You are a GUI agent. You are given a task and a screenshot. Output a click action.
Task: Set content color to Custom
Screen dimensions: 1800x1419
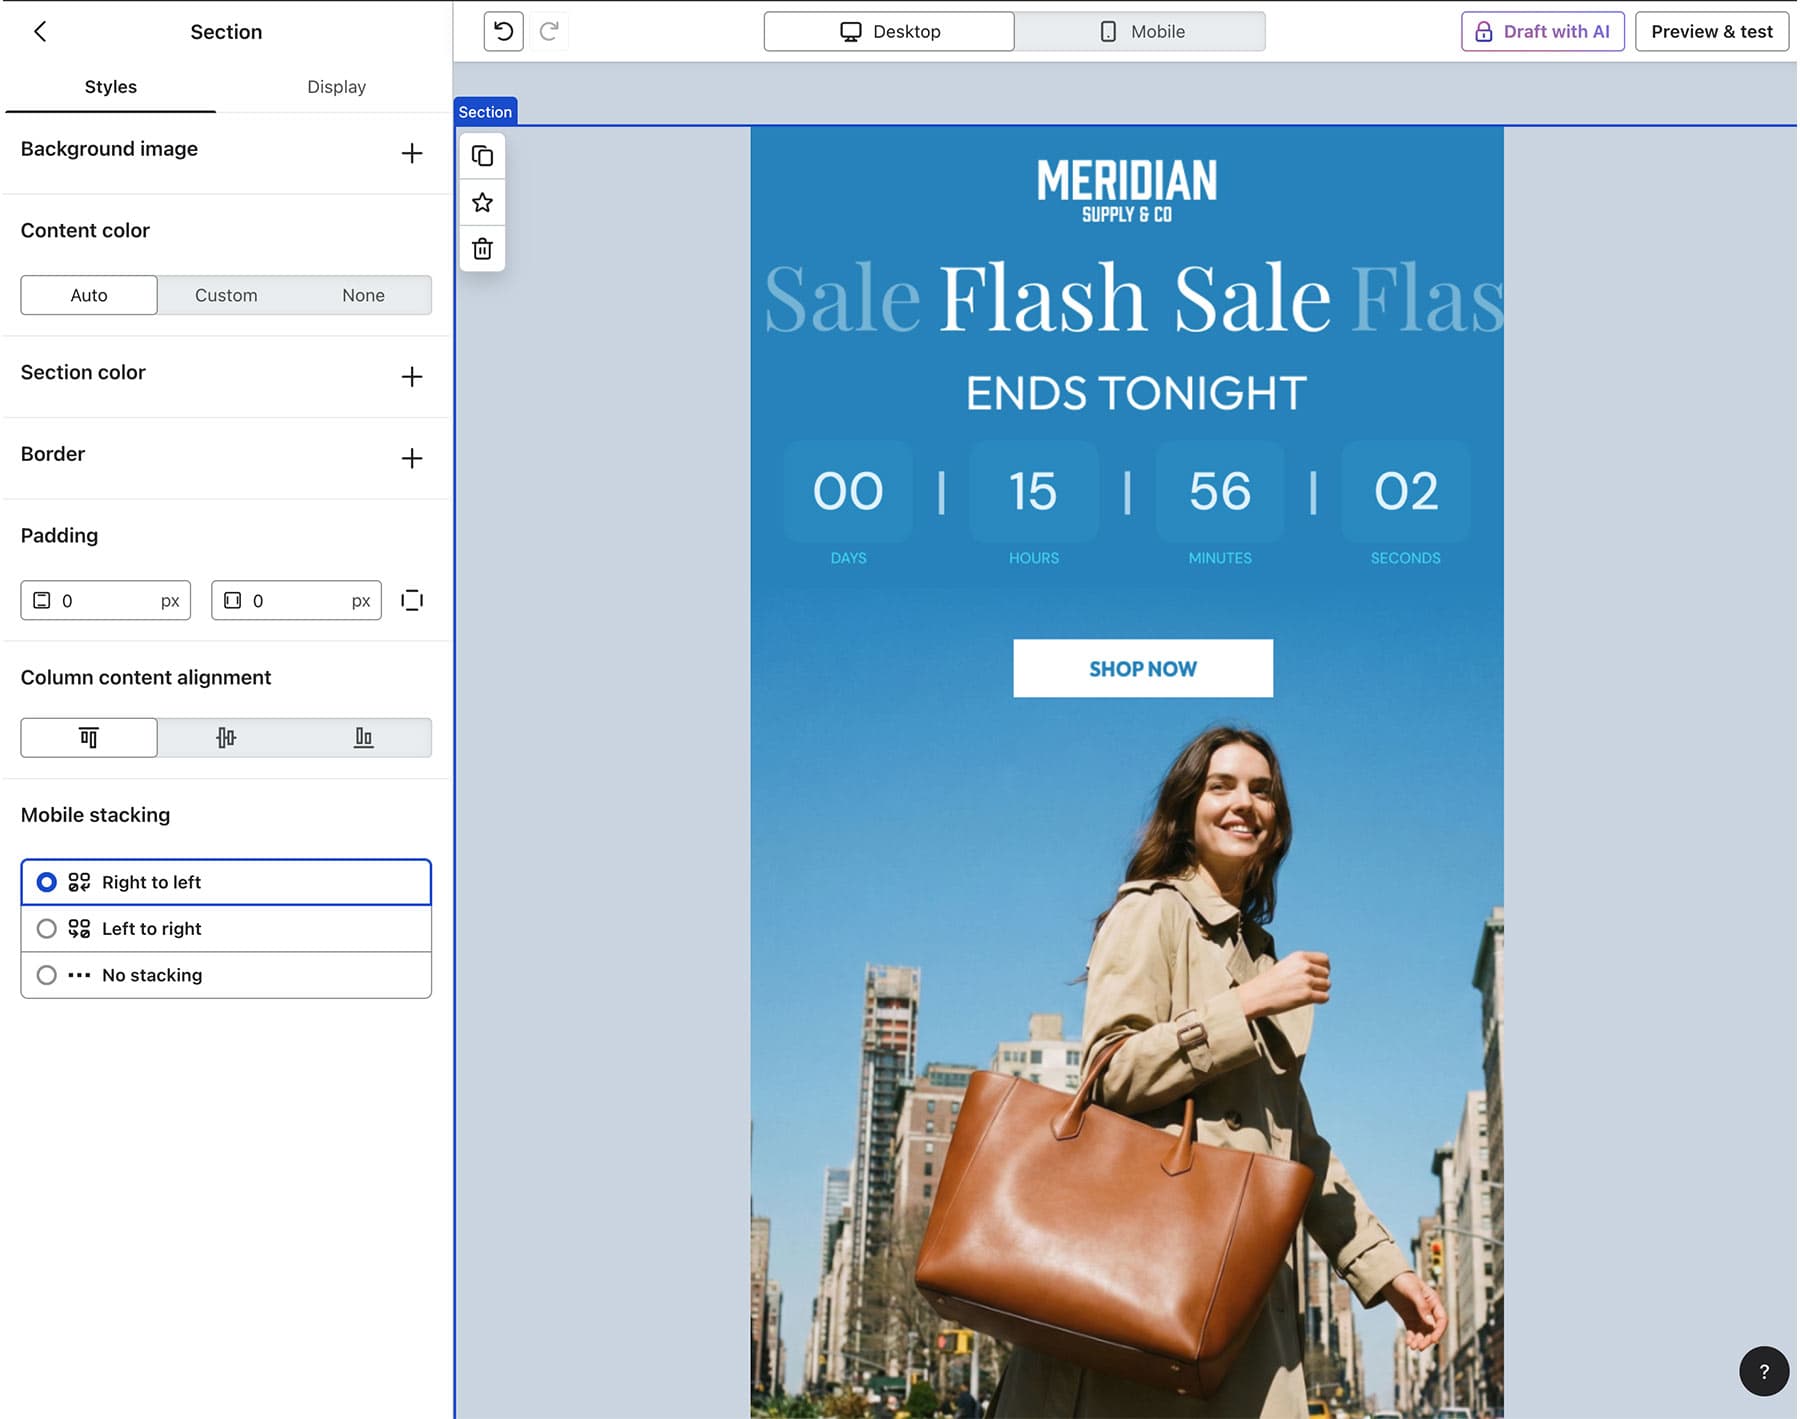[226, 295]
